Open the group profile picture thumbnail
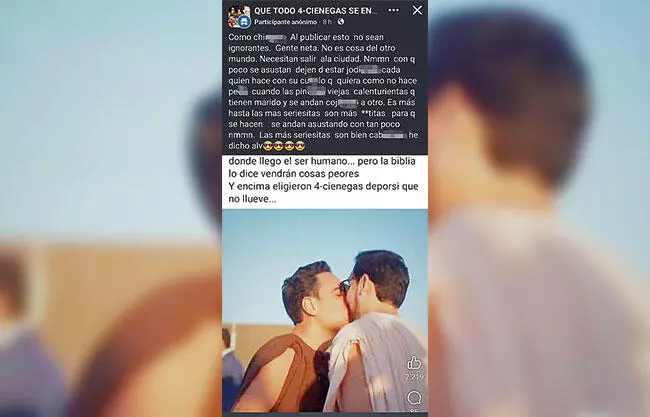650x417 pixels. 238,16
